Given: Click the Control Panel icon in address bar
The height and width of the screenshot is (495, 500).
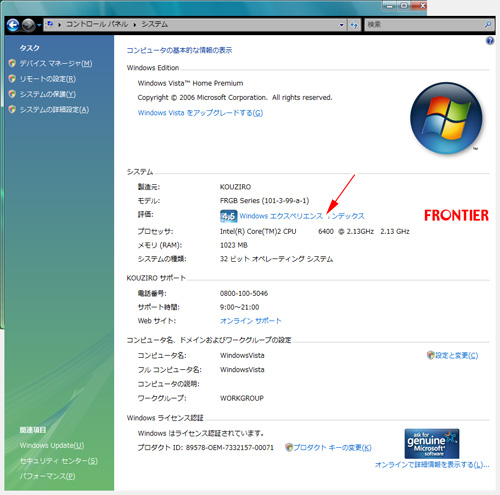Looking at the screenshot, I should coord(50,24).
